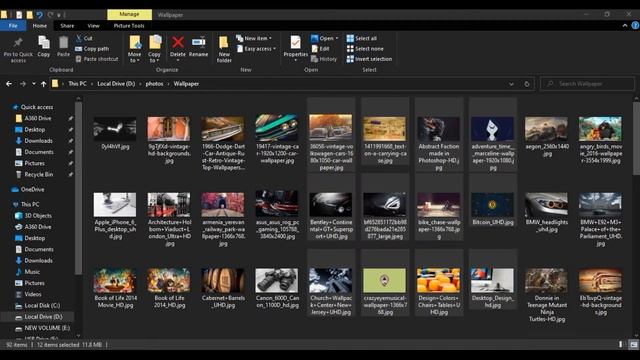Screen dimensions: 640x360
Task: Select NEW VOLUME (E:) in navigation pane
Action: point(42,328)
